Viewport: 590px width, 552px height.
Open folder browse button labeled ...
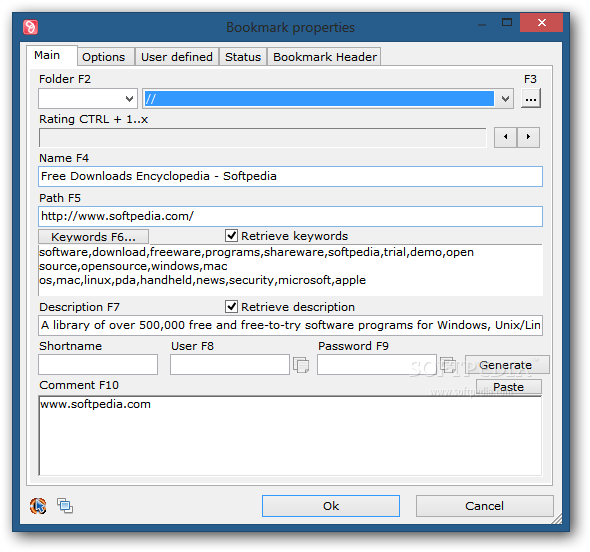coord(531,99)
